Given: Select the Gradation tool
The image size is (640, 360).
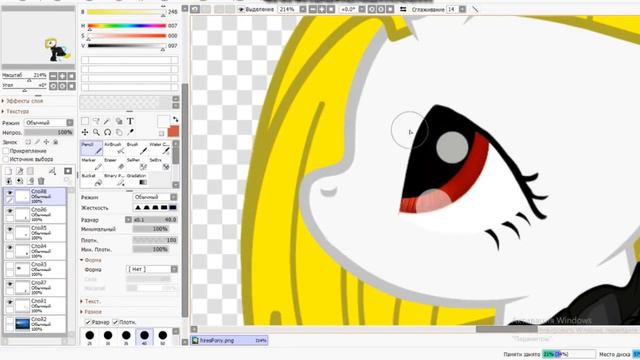Looking at the screenshot, I should click(136, 180).
